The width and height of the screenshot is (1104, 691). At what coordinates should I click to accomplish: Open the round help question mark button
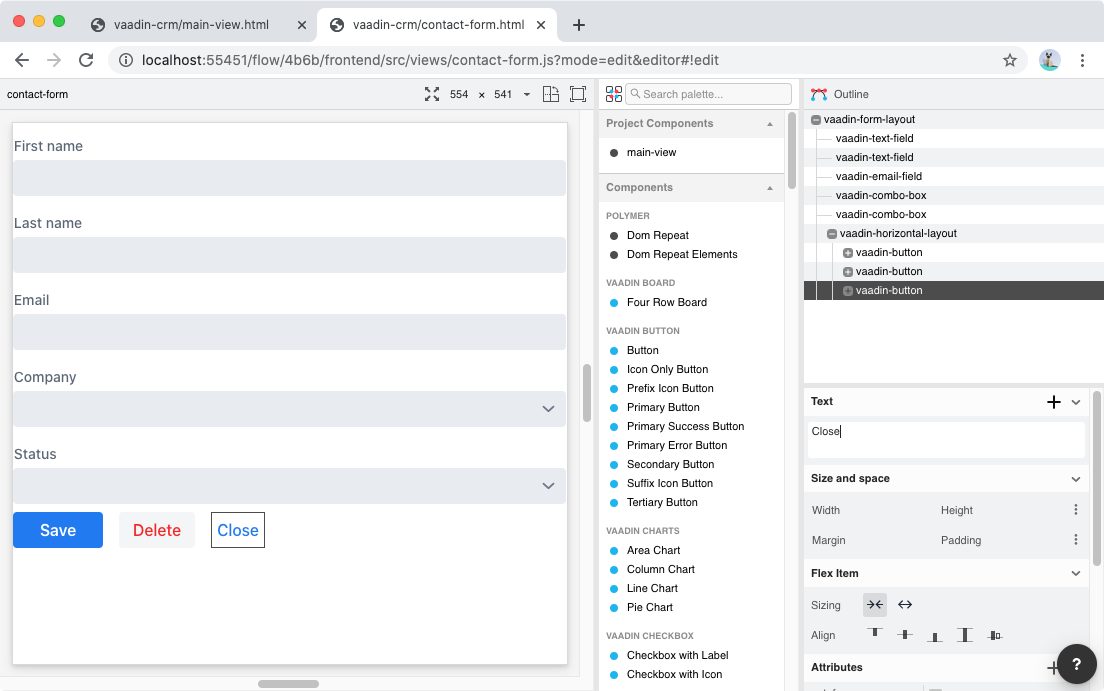(x=1076, y=664)
